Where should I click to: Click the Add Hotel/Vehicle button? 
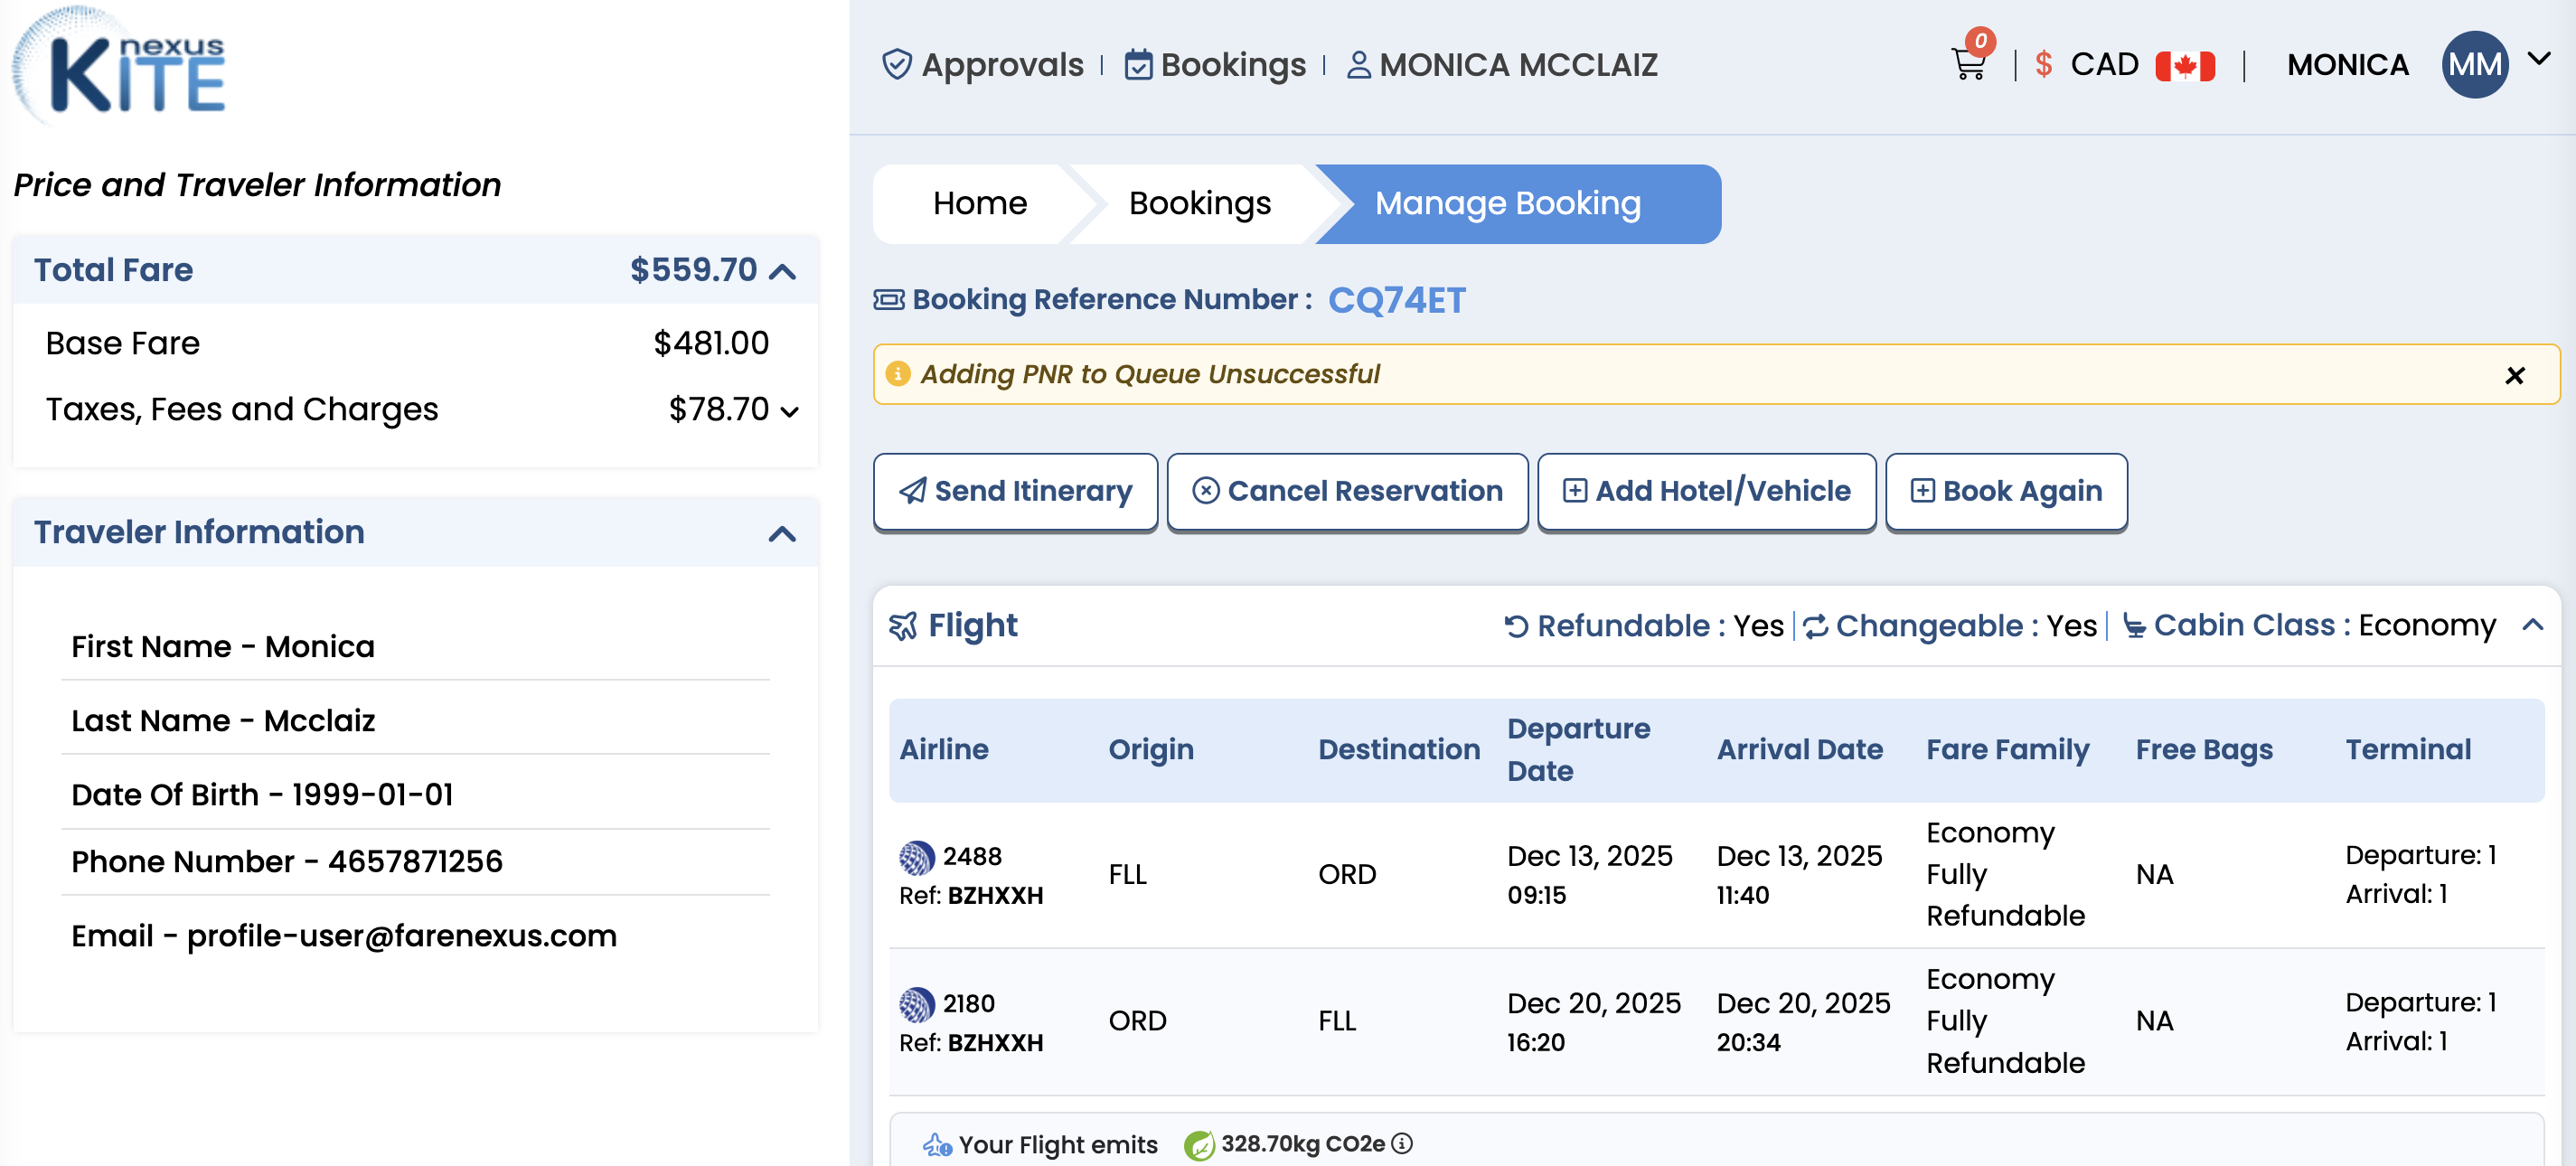click(x=1706, y=491)
